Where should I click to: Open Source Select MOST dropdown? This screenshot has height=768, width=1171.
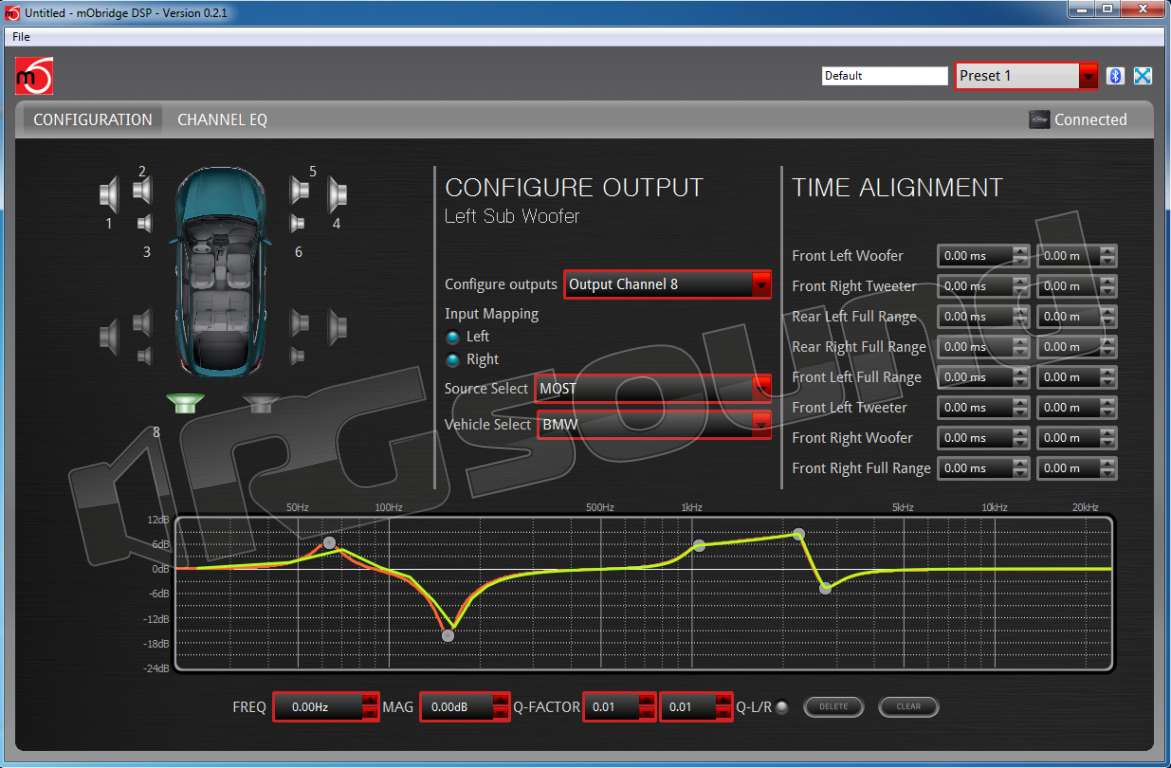(x=761, y=388)
